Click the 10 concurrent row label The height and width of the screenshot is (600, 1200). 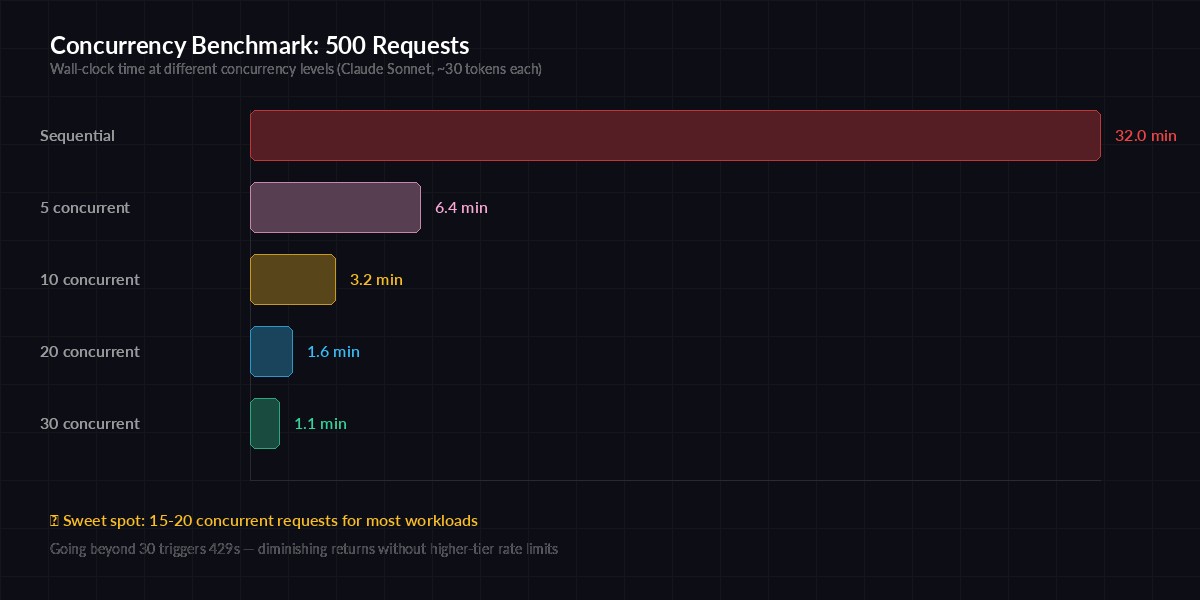pyautogui.click(x=89, y=279)
